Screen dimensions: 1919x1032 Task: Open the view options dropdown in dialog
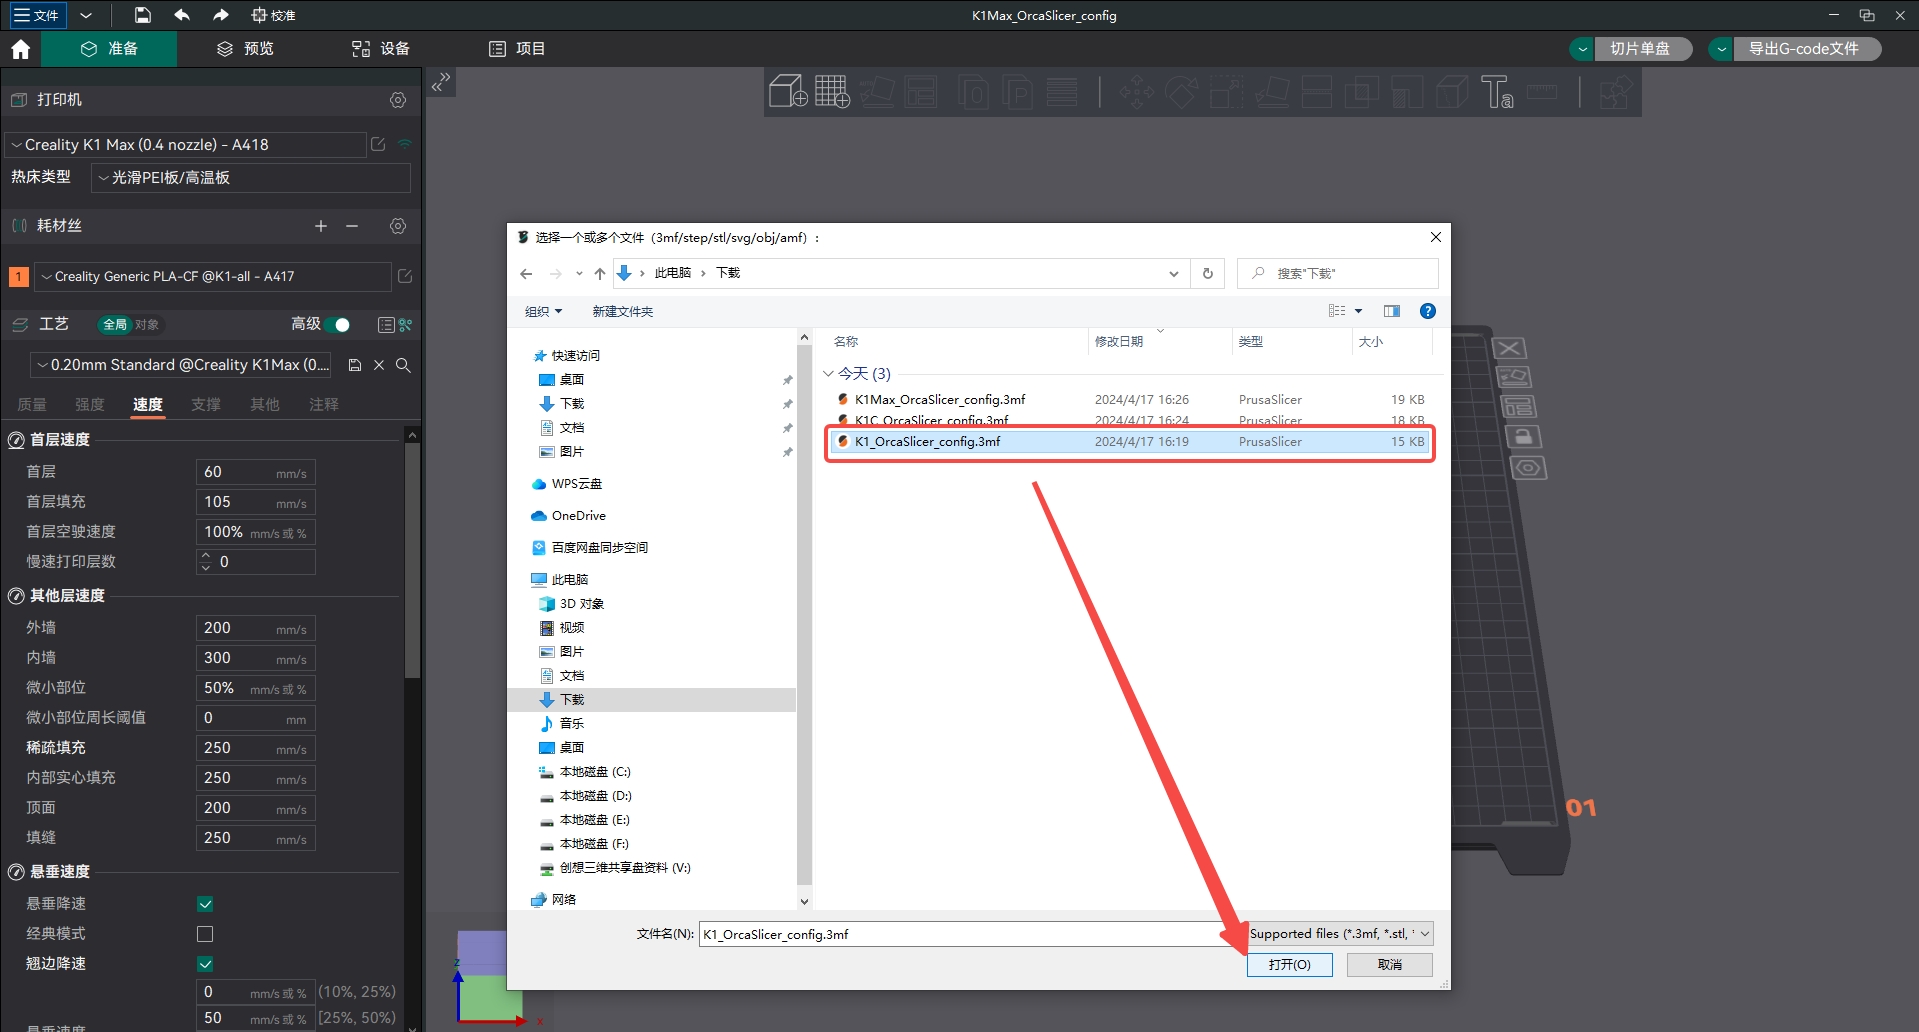pos(1358,311)
